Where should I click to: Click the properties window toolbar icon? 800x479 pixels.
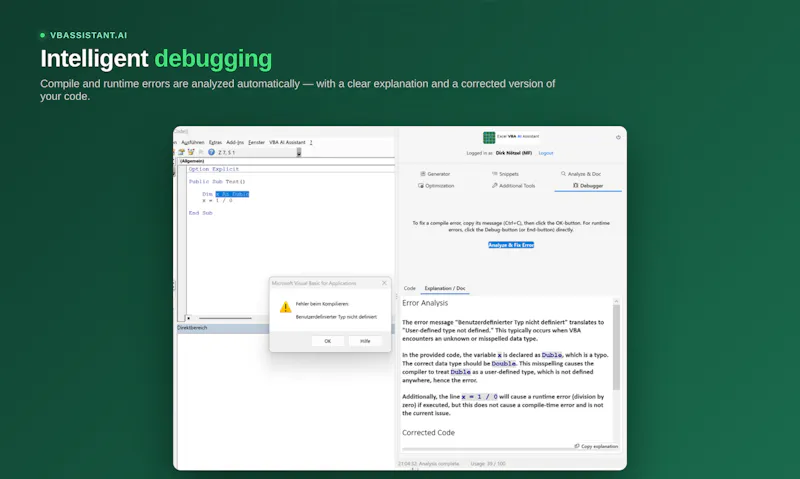pyautogui.click(x=181, y=152)
